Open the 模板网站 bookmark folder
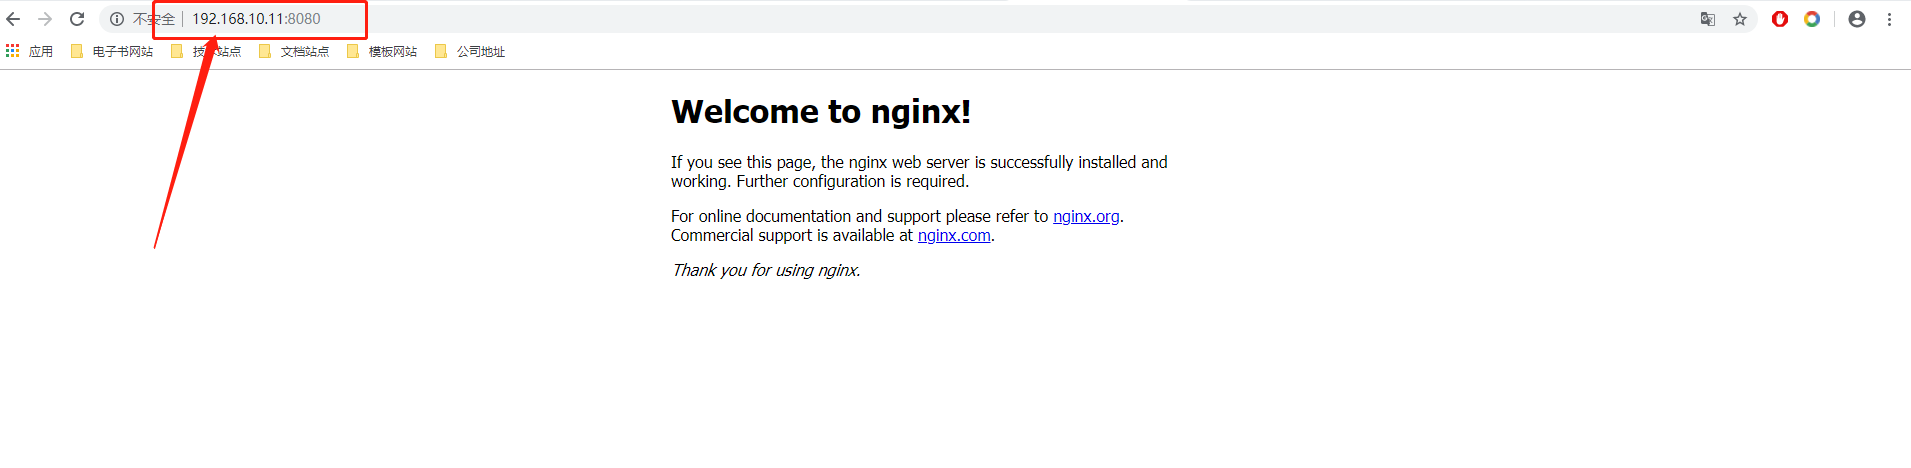The width and height of the screenshot is (1911, 468). coord(382,51)
